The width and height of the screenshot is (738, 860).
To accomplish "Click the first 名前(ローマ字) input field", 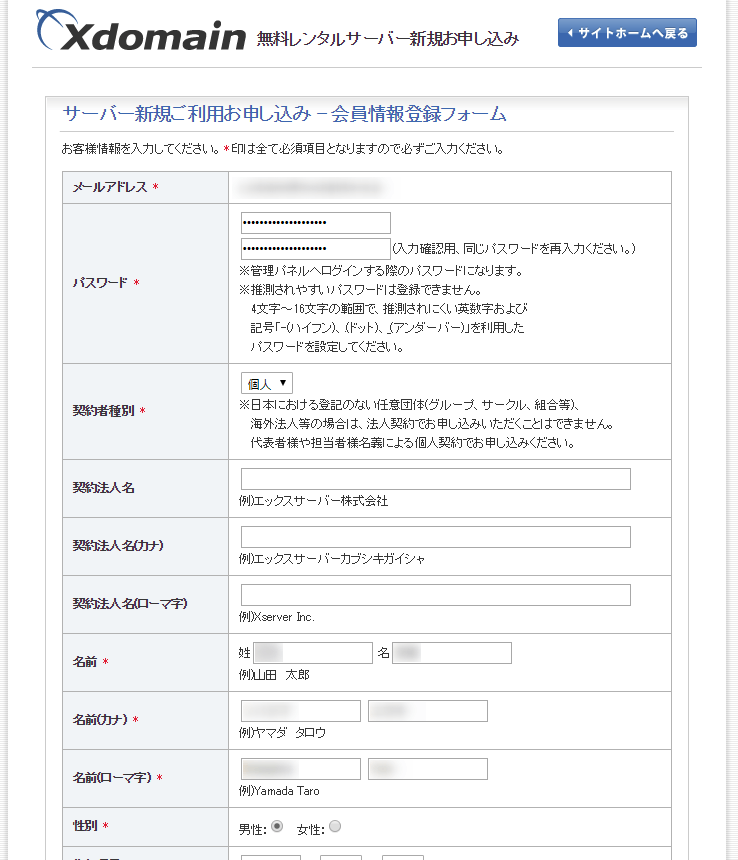I will (x=300, y=769).
